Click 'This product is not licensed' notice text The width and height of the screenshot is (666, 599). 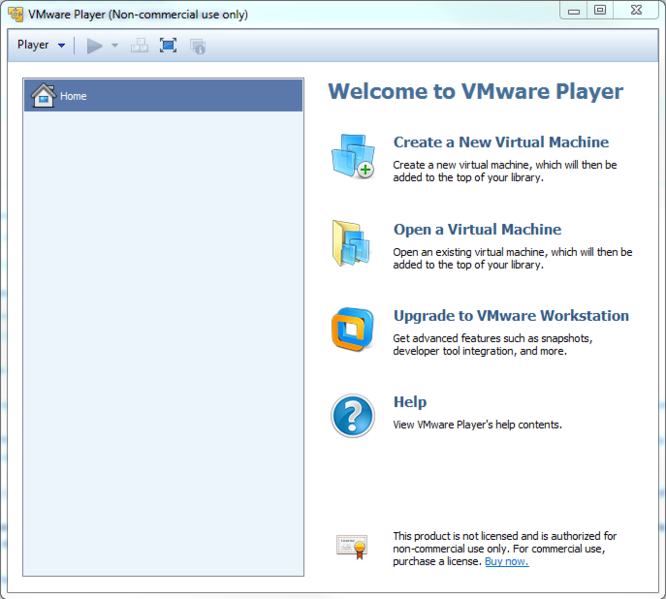click(505, 549)
